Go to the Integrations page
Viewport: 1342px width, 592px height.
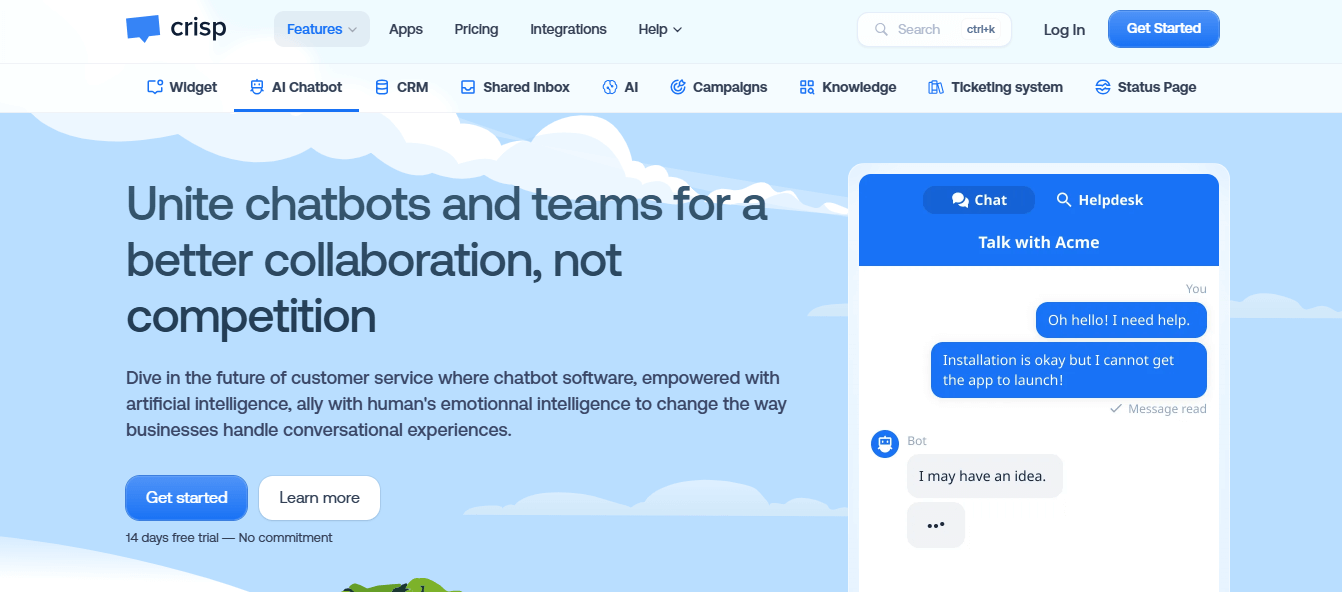point(568,29)
